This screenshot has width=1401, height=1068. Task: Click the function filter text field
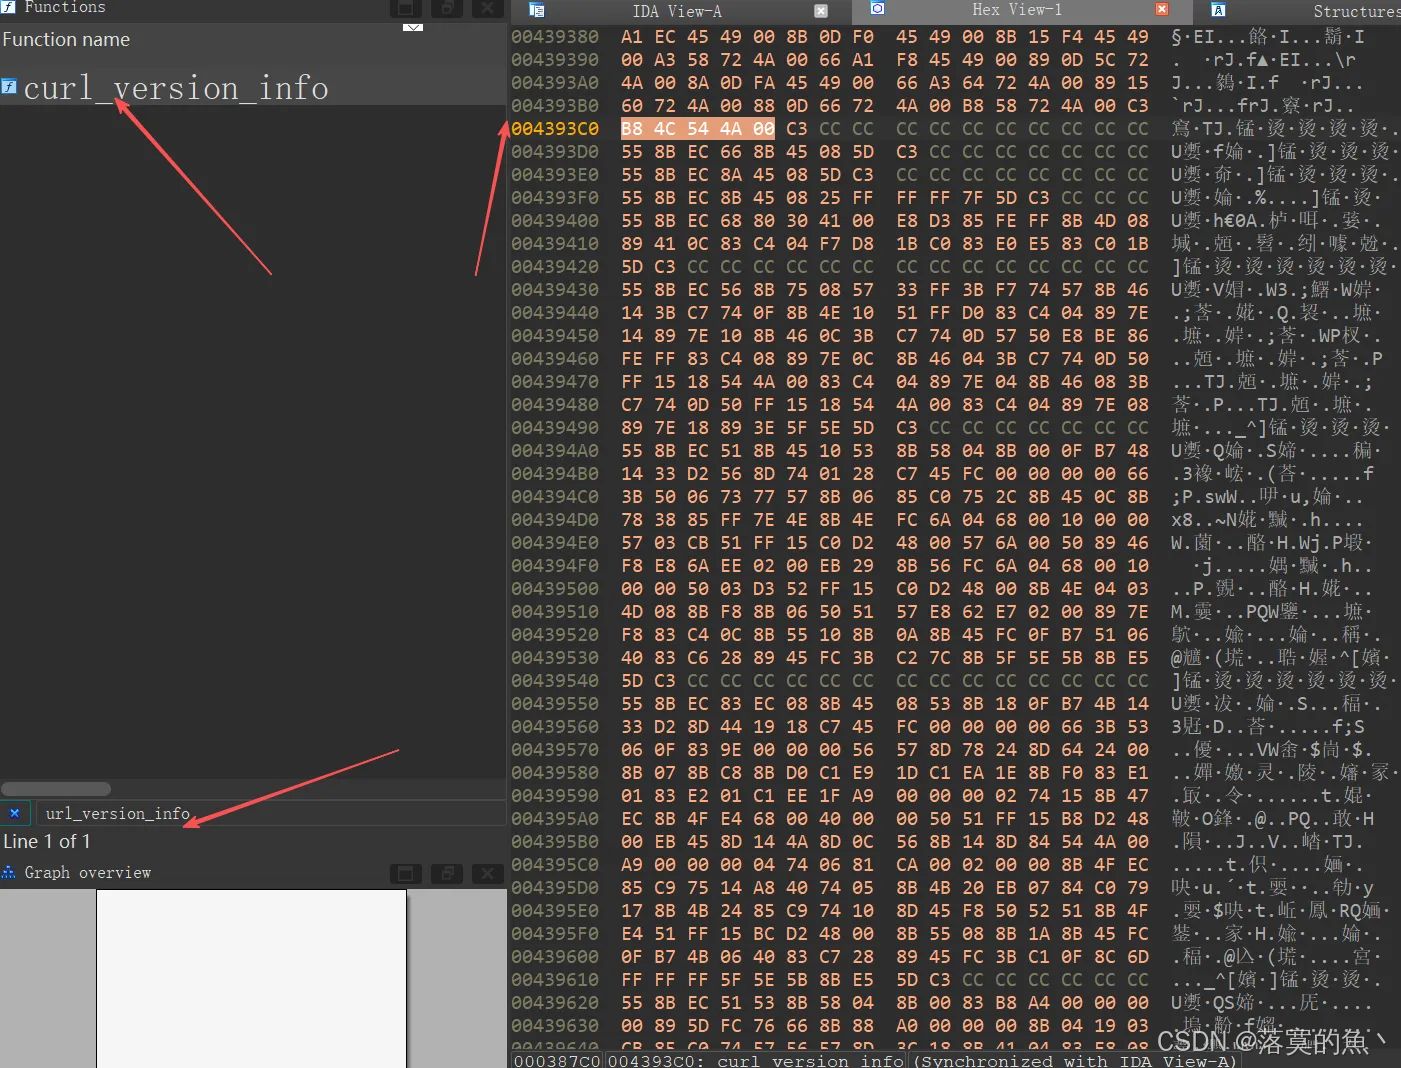270,813
